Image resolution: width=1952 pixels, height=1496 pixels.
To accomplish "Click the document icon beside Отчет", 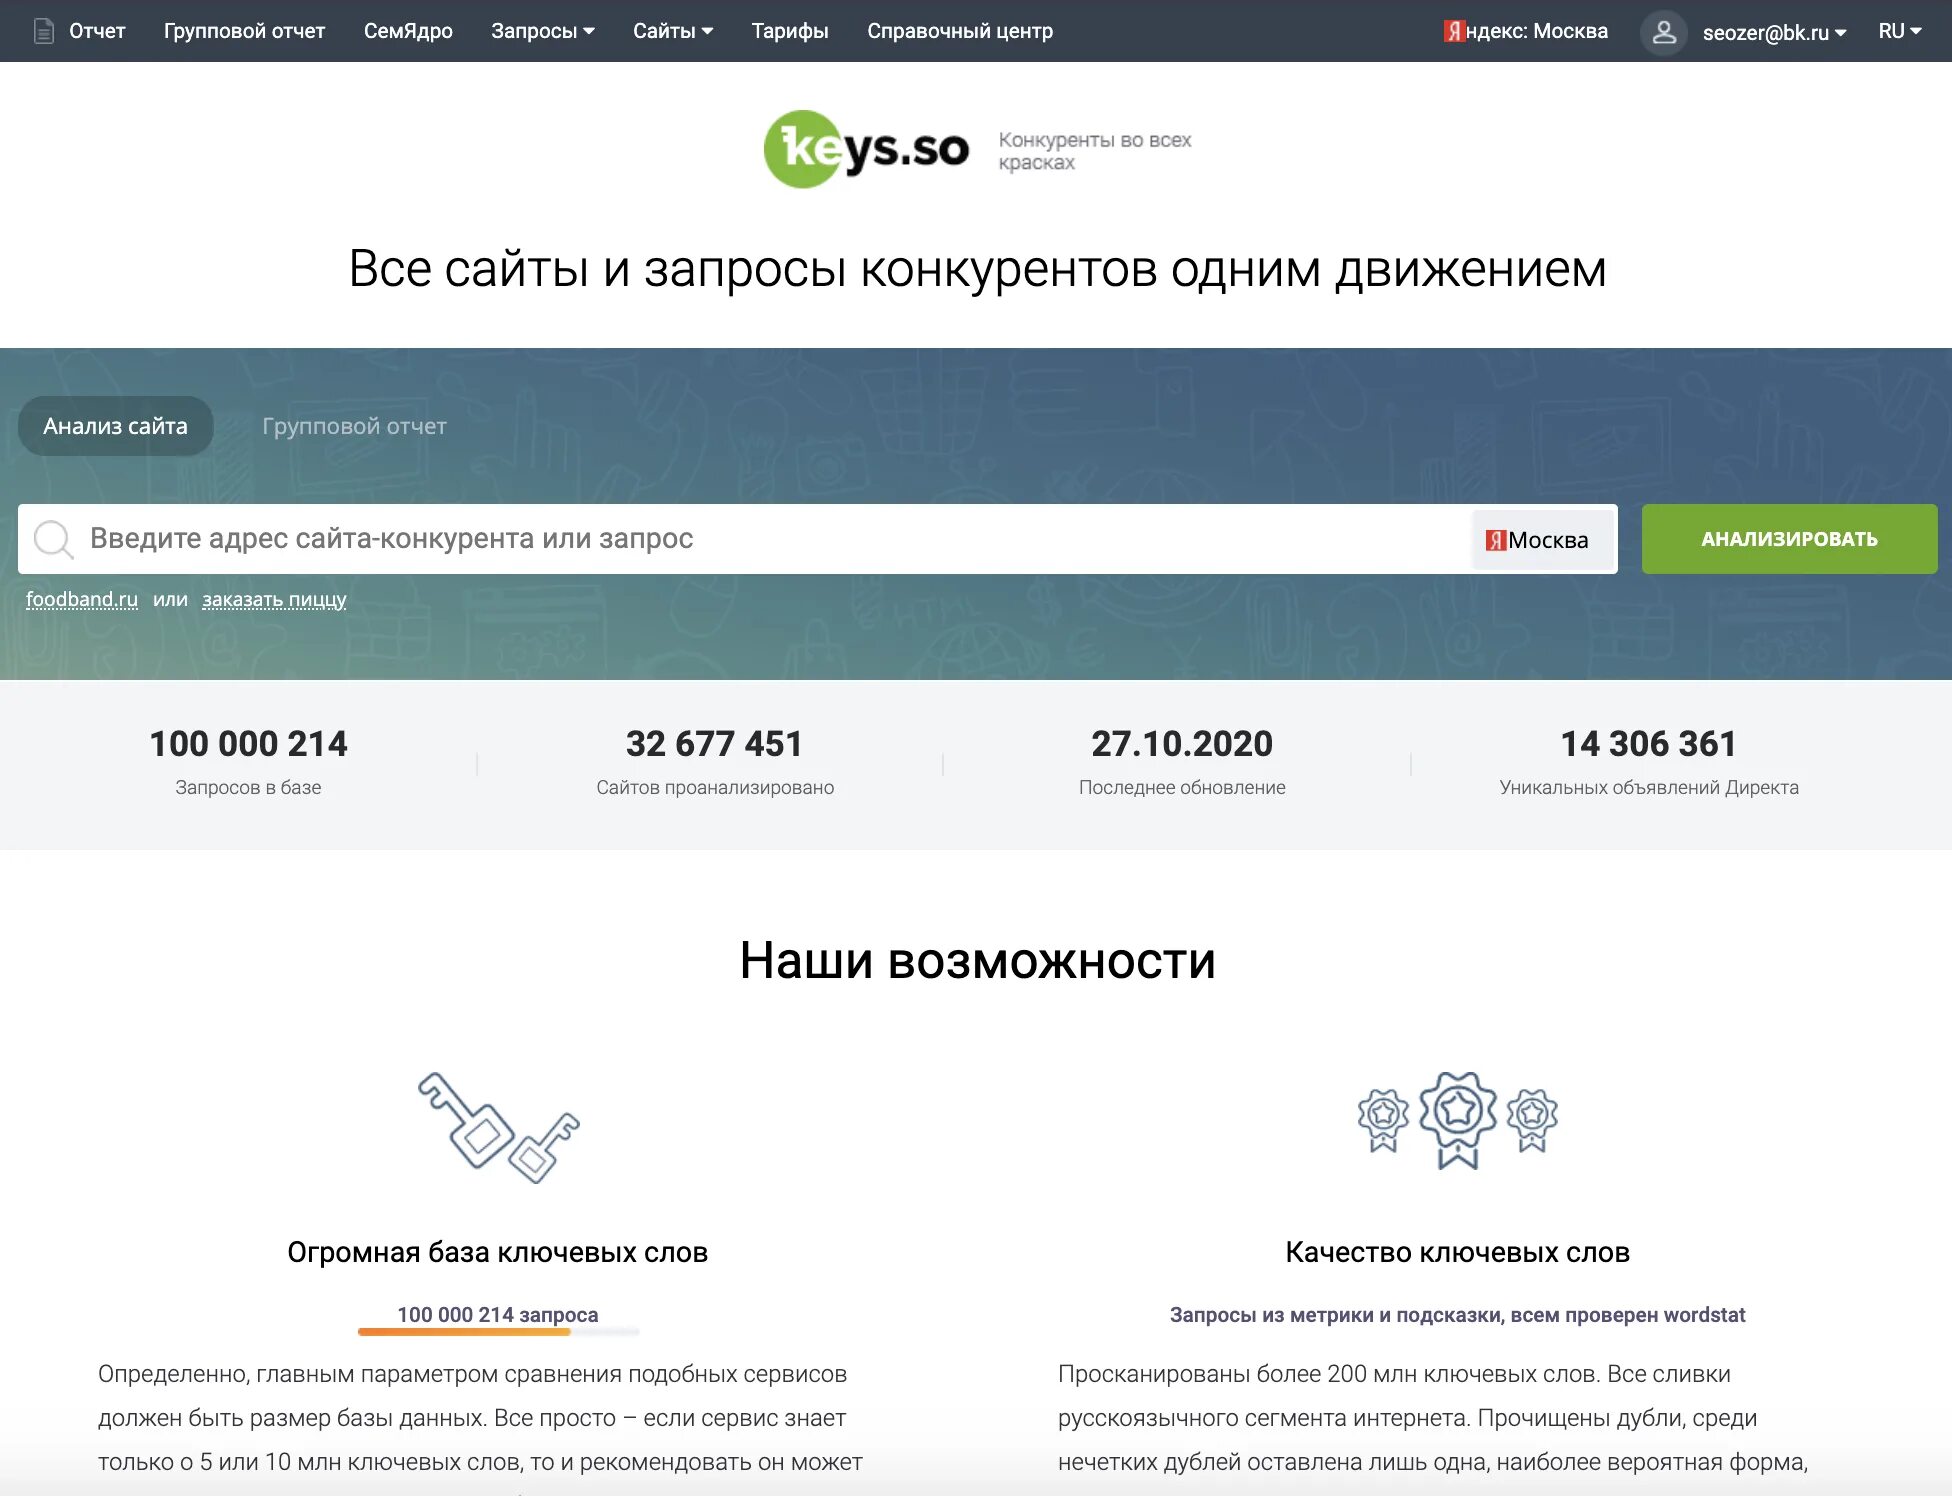I will coord(44,31).
